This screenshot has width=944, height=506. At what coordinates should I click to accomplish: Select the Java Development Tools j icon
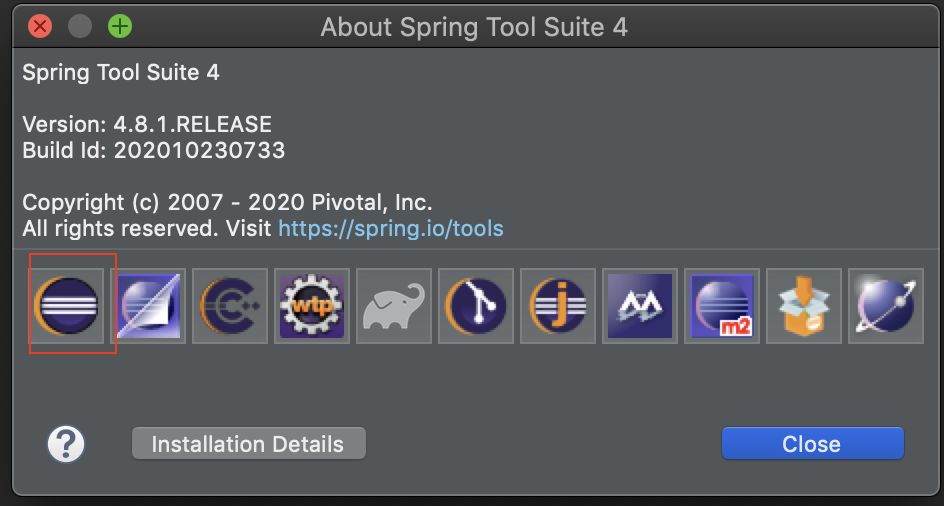click(558, 305)
